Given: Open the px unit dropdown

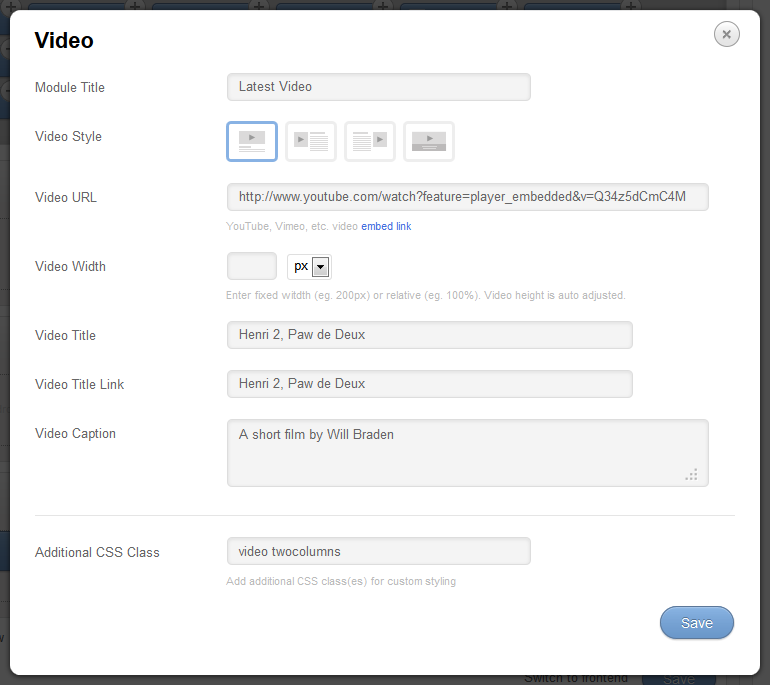Looking at the screenshot, I should [x=309, y=267].
